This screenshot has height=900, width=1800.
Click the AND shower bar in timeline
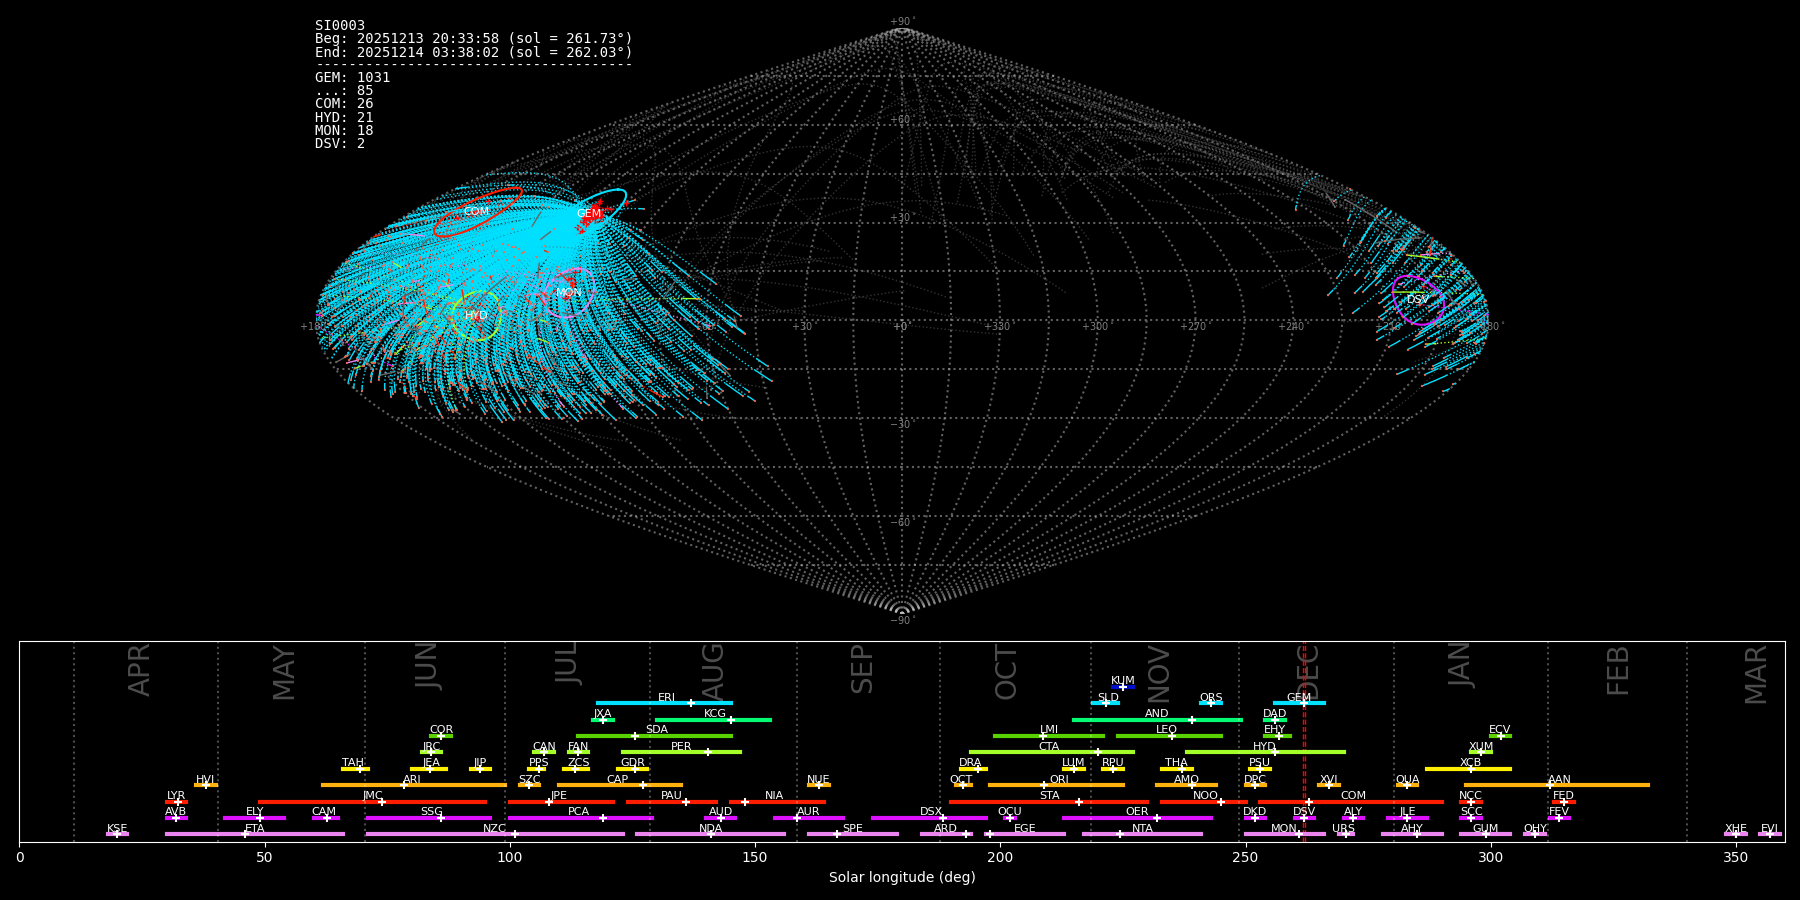(x=1157, y=719)
